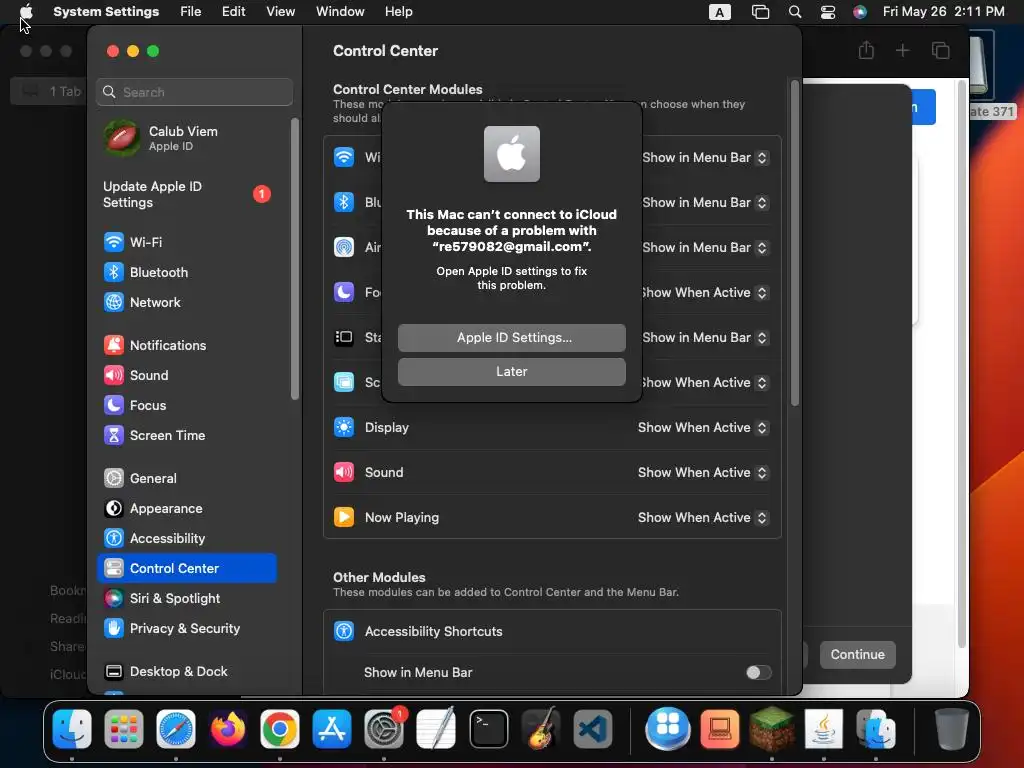
Task: Click Control Center pane scrollbar
Action: coord(794,243)
